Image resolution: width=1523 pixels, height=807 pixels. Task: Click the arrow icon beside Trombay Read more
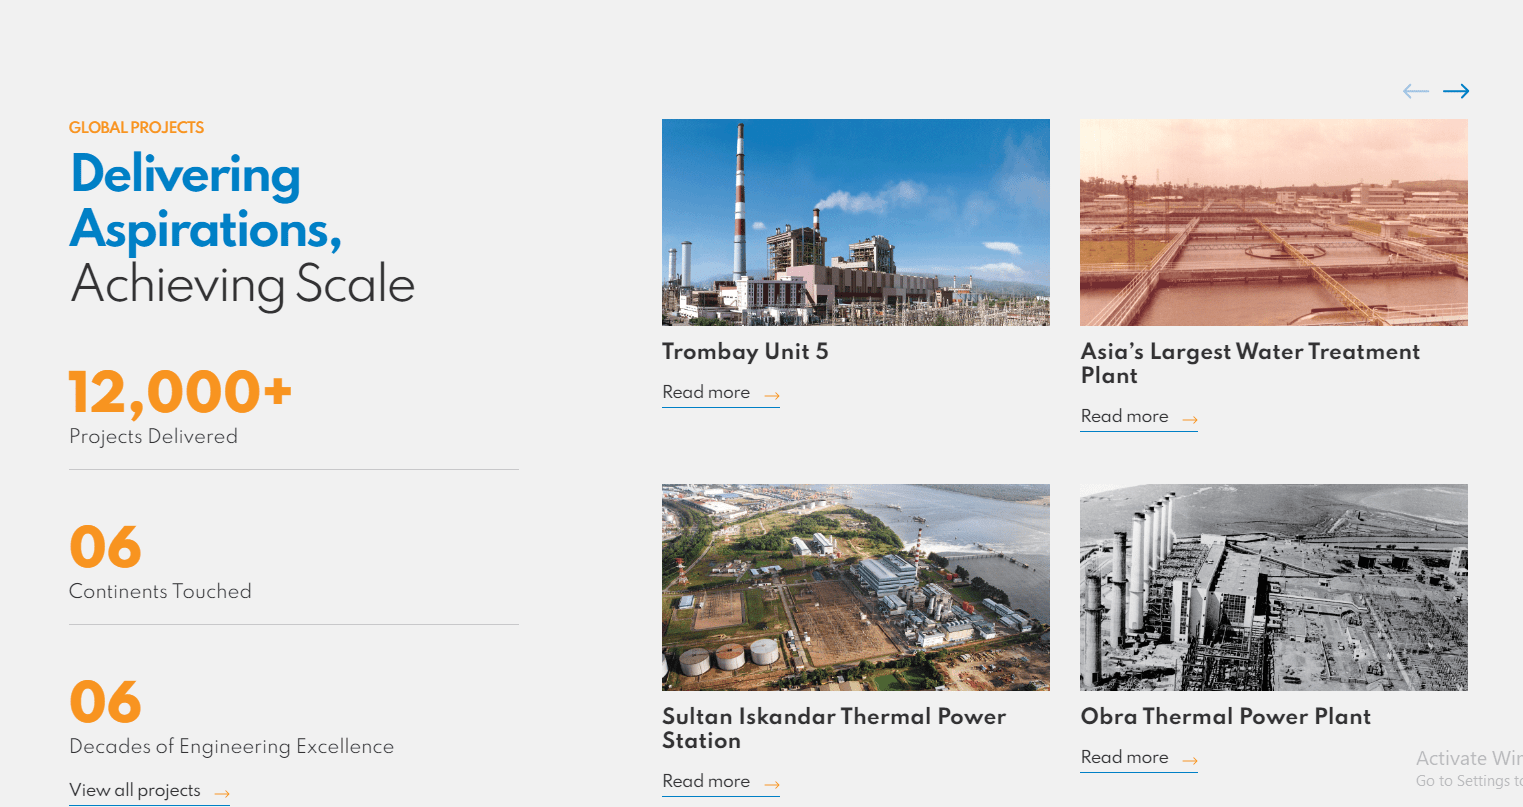coord(772,396)
